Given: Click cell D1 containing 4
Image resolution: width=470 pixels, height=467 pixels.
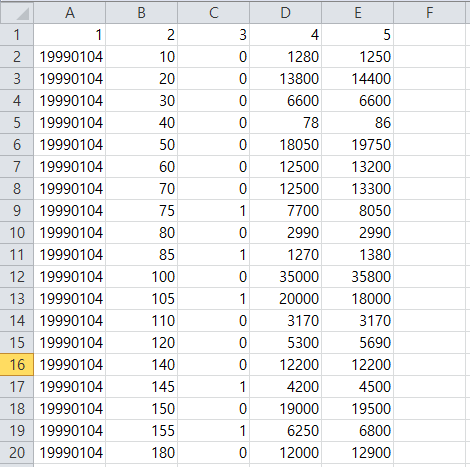Looking at the screenshot, I should pos(286,35).
